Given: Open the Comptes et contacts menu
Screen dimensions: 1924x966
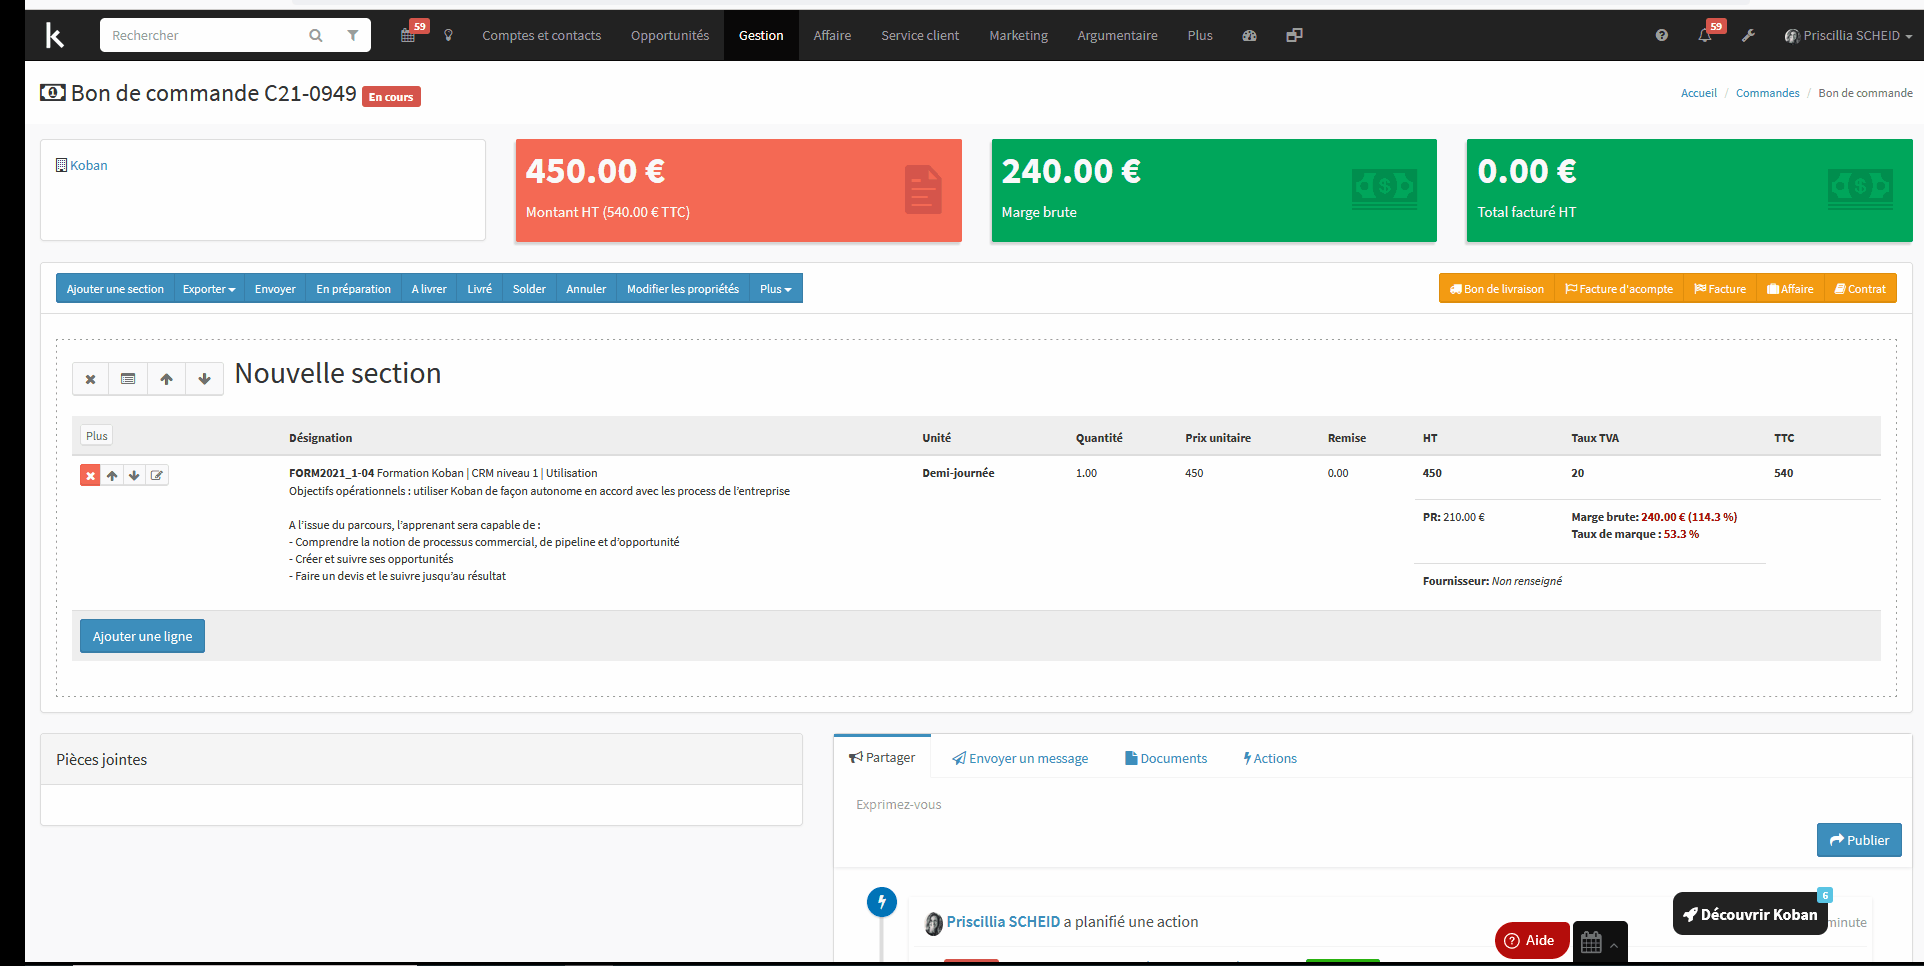Looking at the screenshot, I should tap(542, 35).
